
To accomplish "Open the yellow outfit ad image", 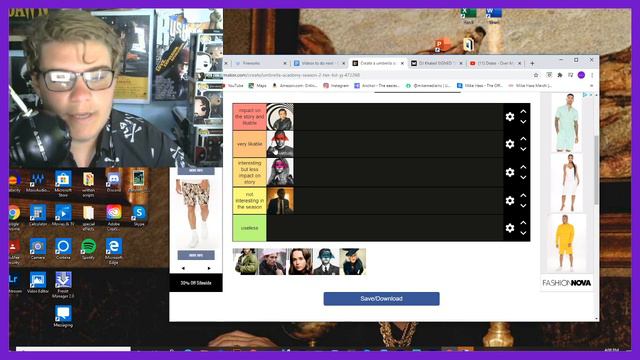I will point(566,243).
